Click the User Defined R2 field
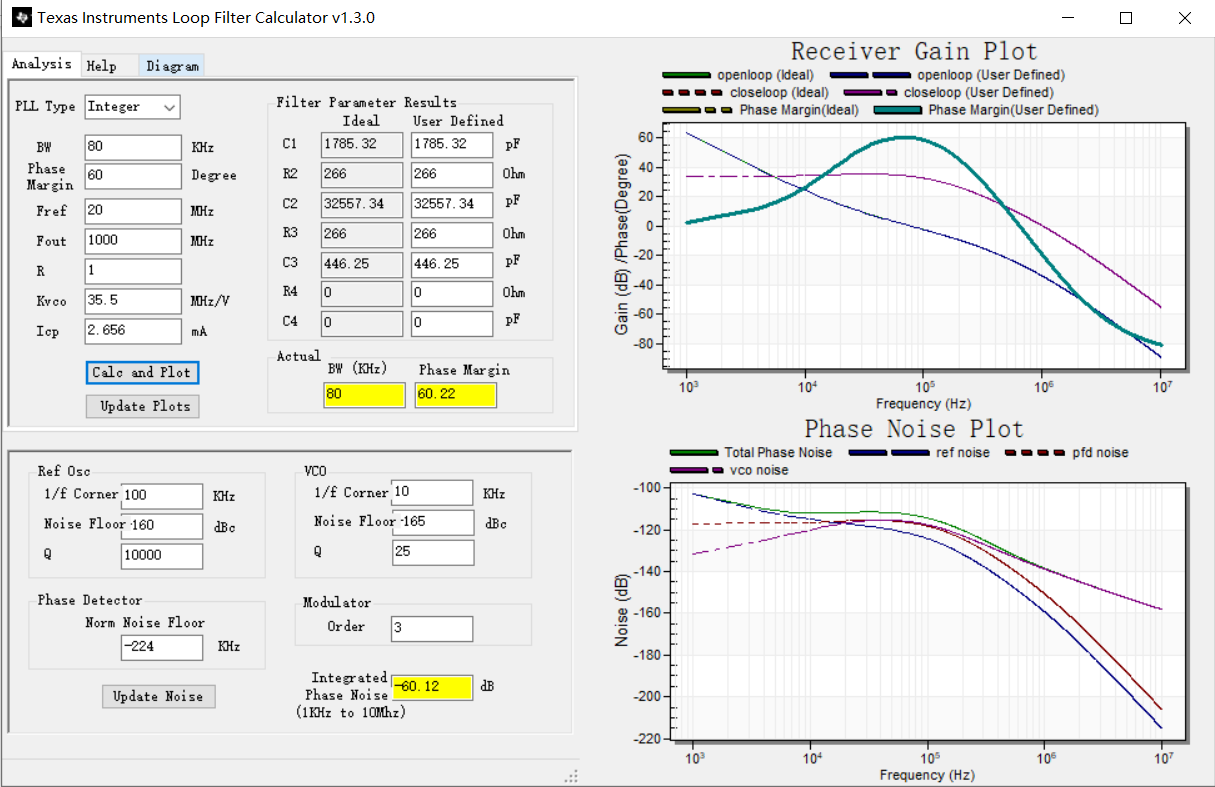The image size is (1215, 787). [x=452, y=175]
